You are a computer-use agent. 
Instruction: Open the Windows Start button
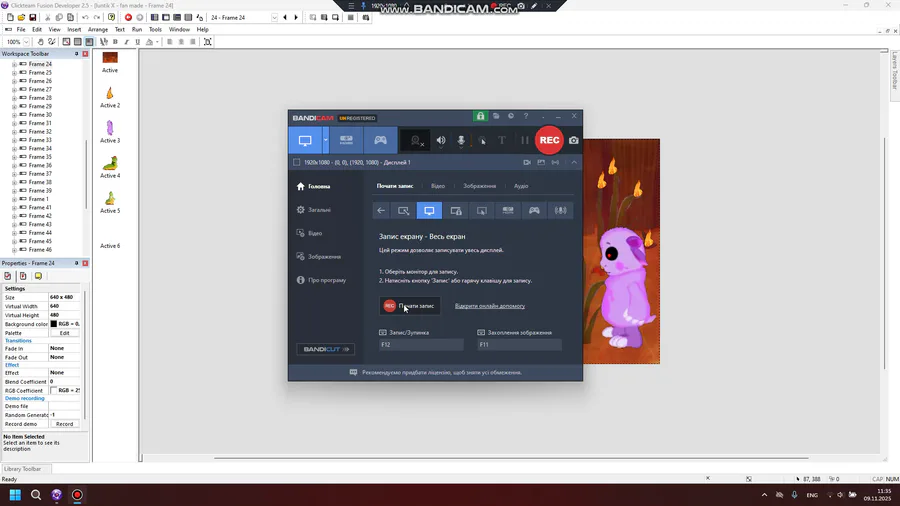(x=15, y=495)
